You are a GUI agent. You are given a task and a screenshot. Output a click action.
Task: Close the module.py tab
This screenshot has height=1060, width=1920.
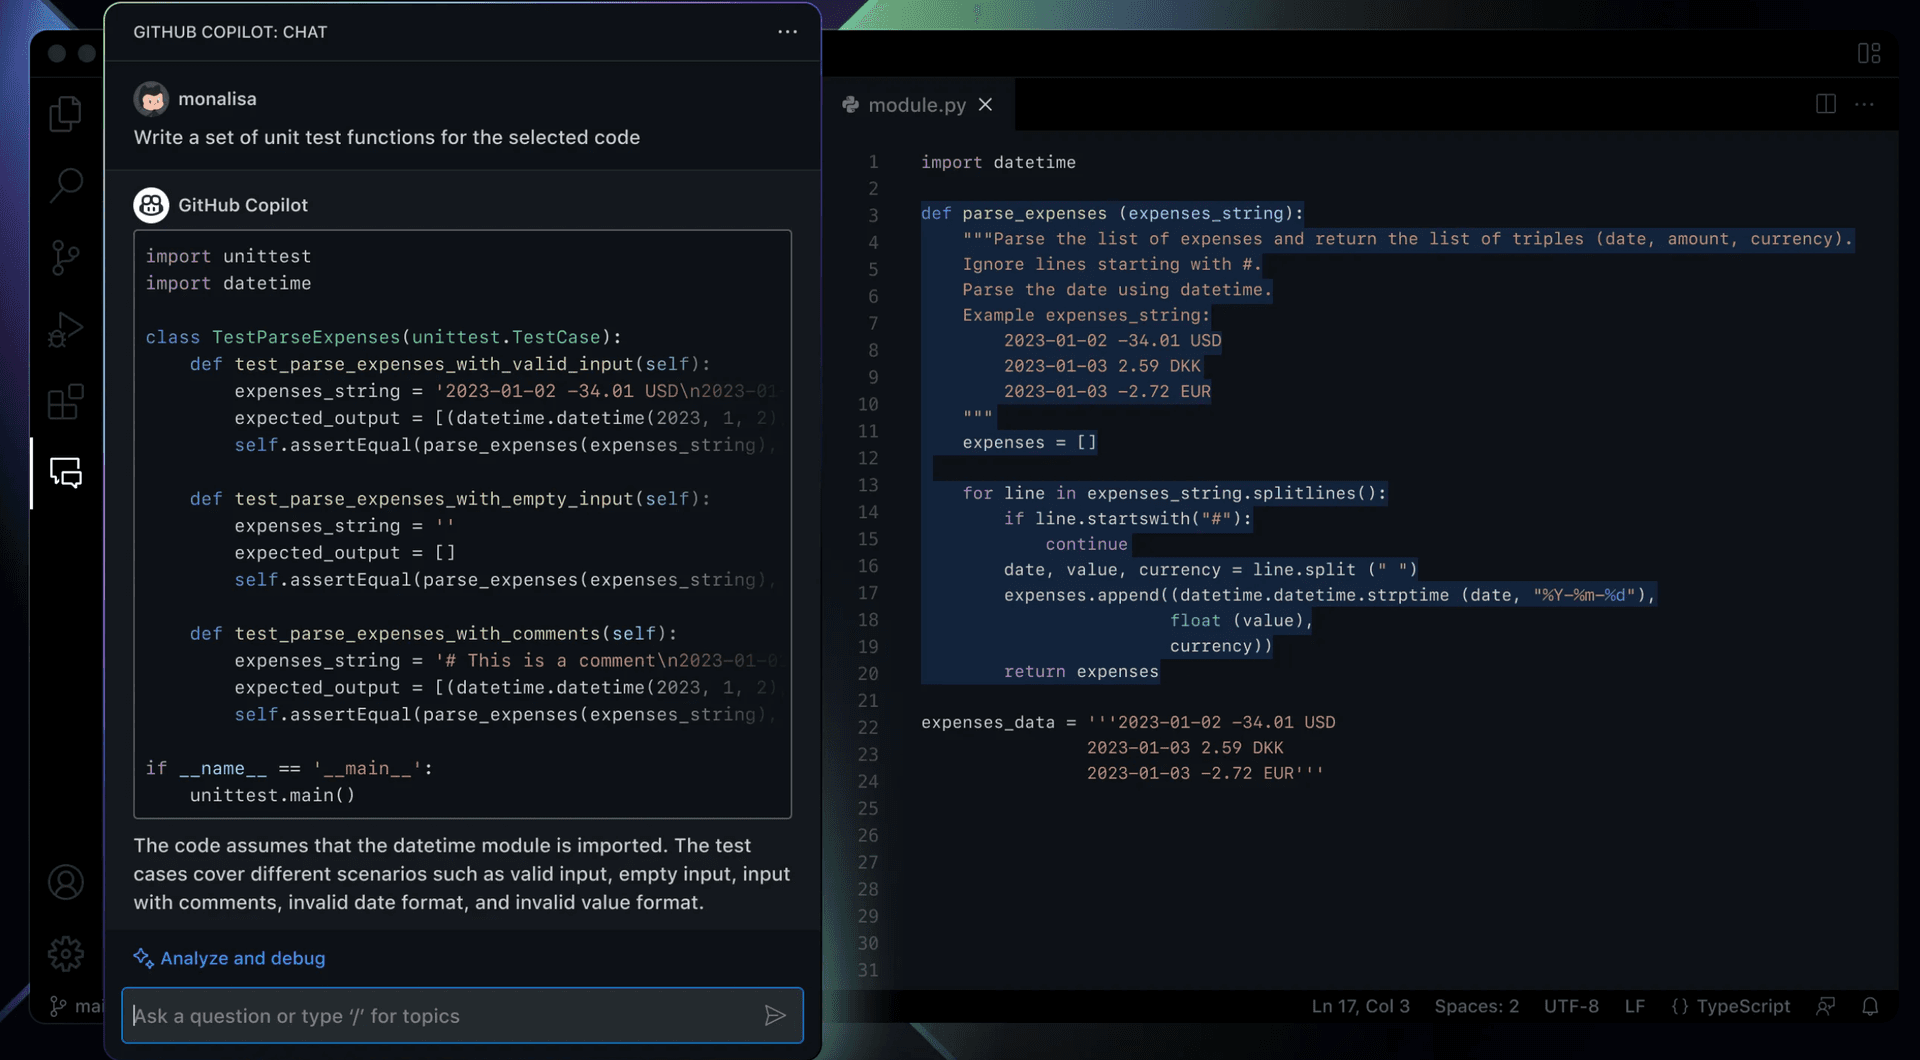click(985, 105)
